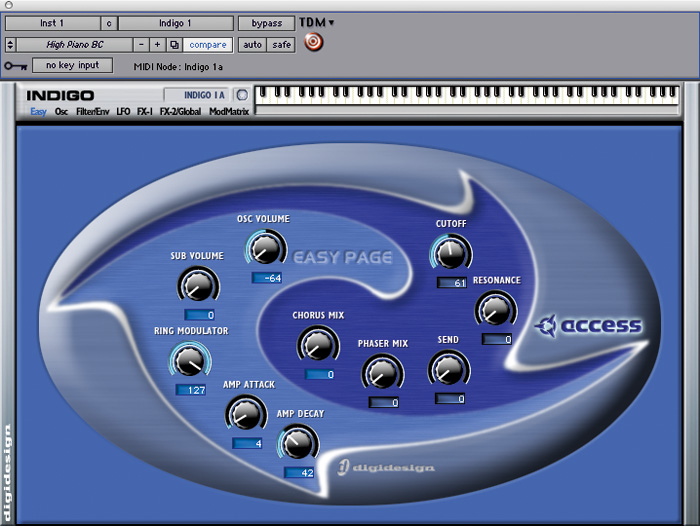Click the Amp Decay knob
Viewport: 700px width, 526px height.
[298, 443]
